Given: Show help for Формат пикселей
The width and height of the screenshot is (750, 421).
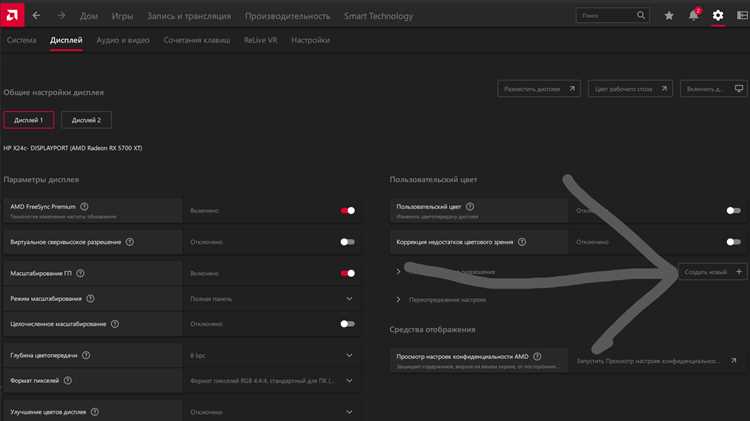Looking at the screenshot, I should (68, 381).
